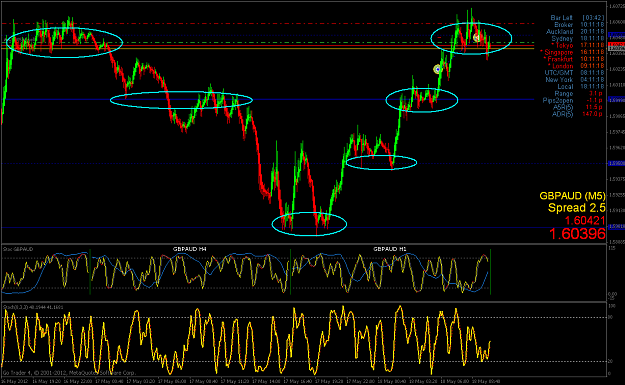Screen dimensions: 625x385
Task: Click the 16 May 2012 date label
Action: pyautogui.click(x=14, y=381)
